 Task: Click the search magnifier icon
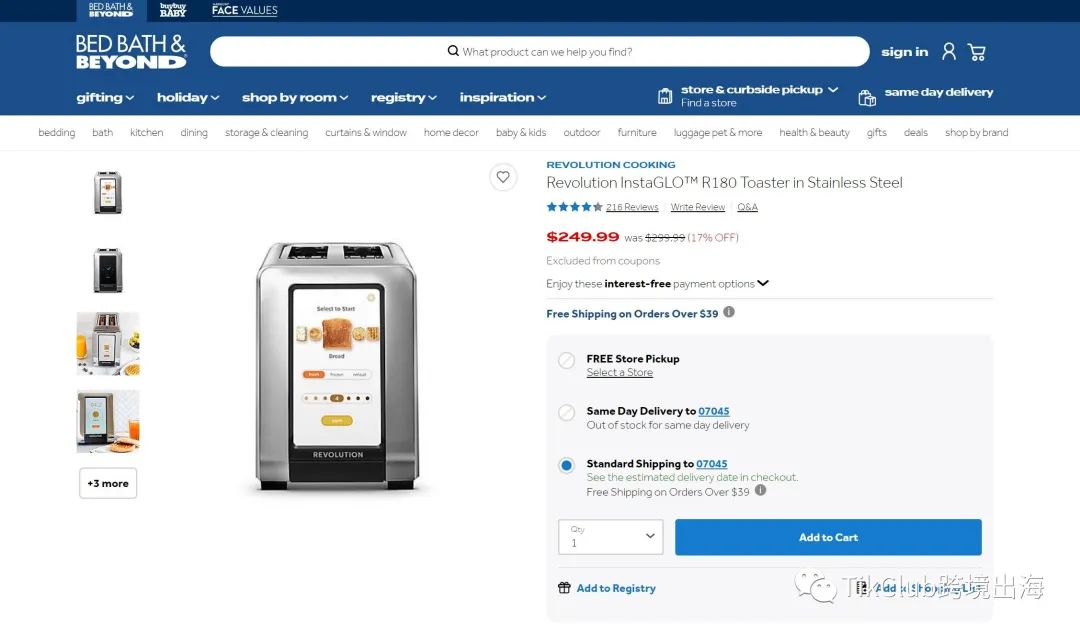click(x=453, y=51)
